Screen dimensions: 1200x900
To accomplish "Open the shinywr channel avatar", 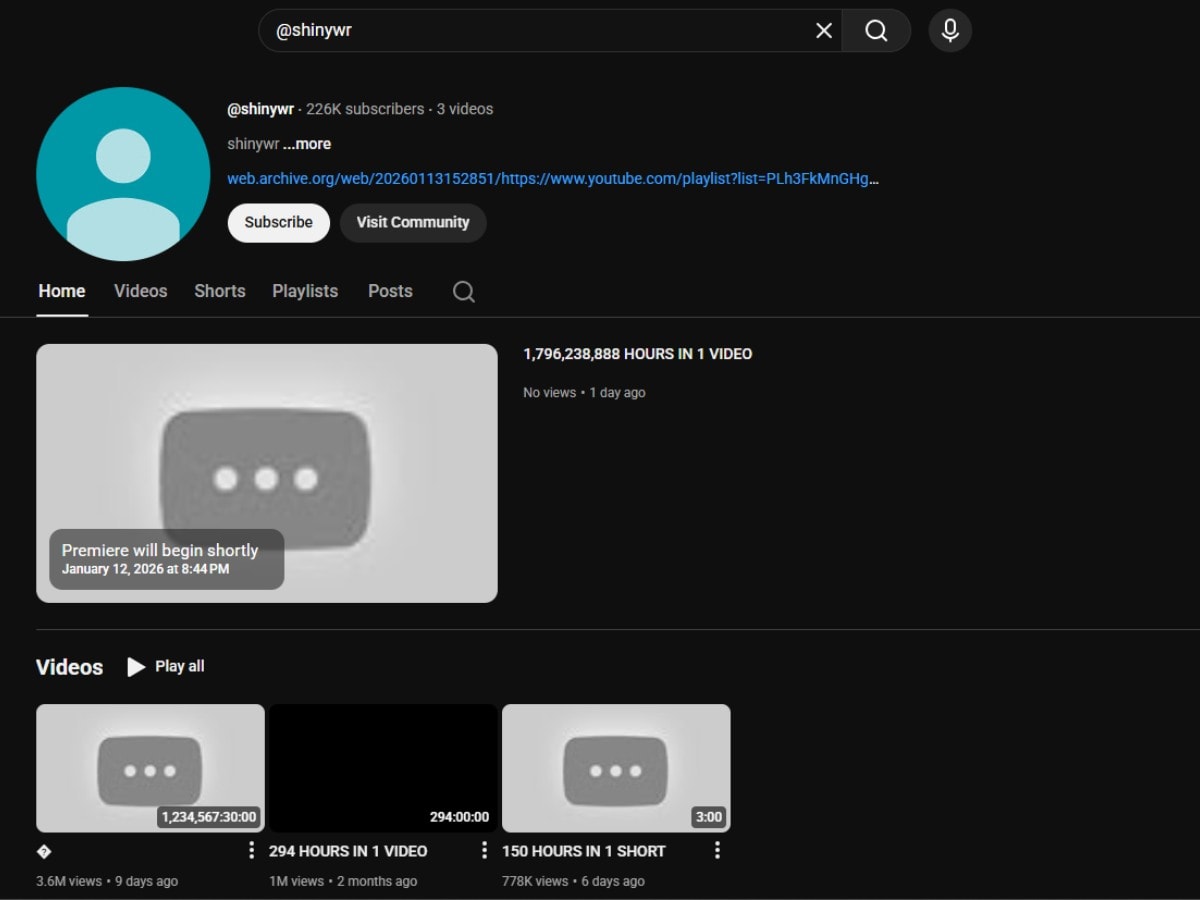I will [123, 174].
